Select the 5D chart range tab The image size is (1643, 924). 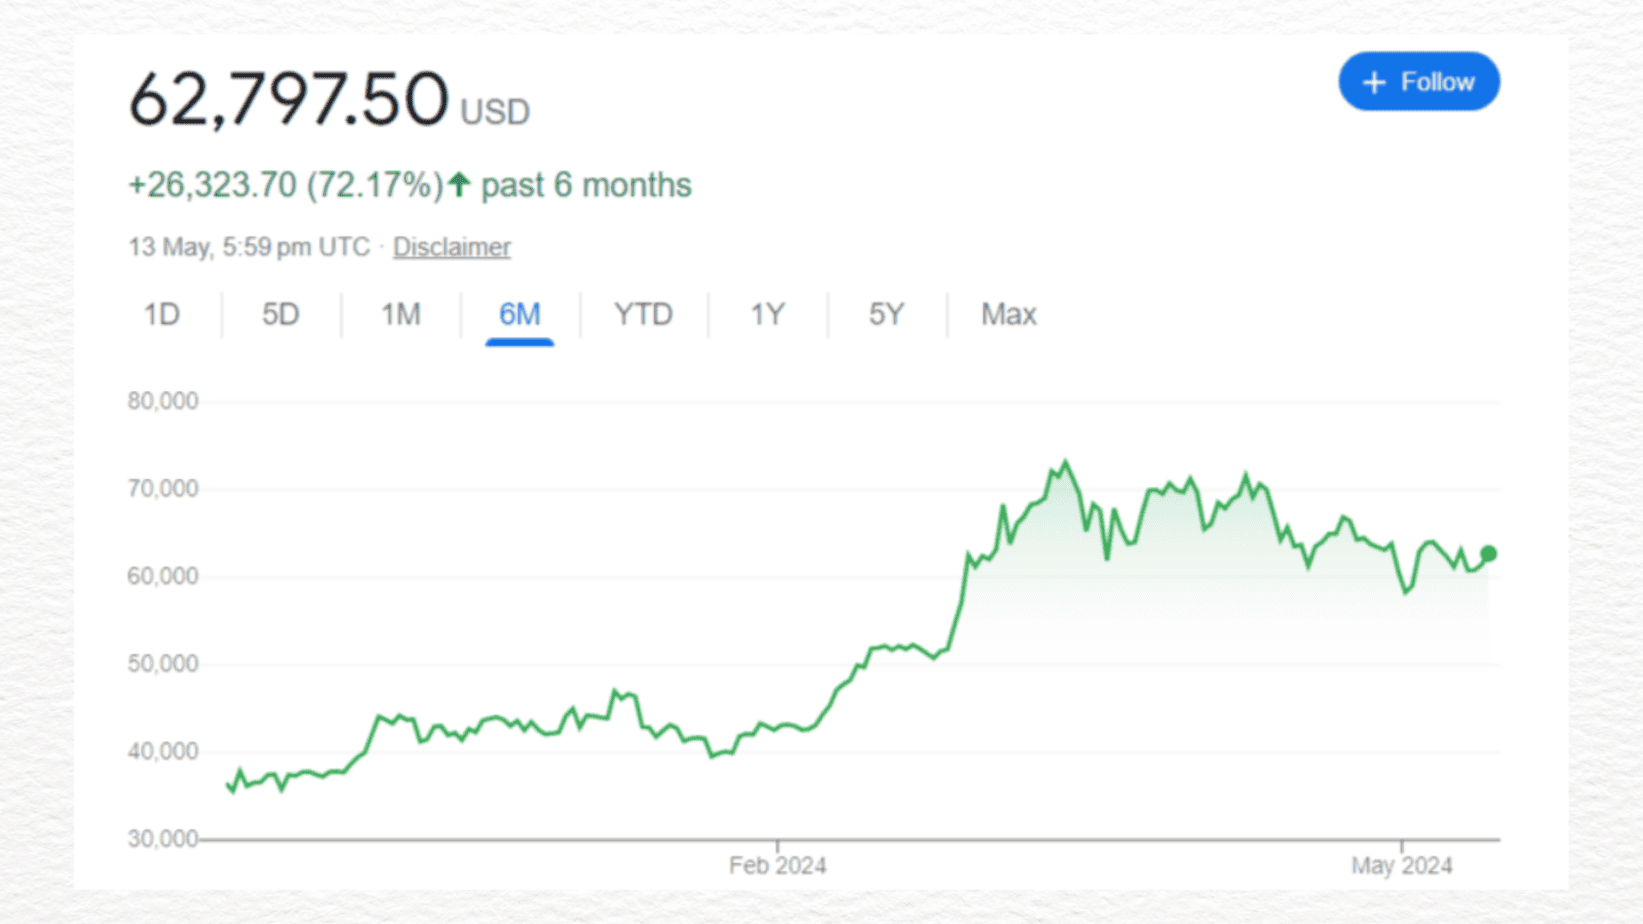click(x=280, y=315)
